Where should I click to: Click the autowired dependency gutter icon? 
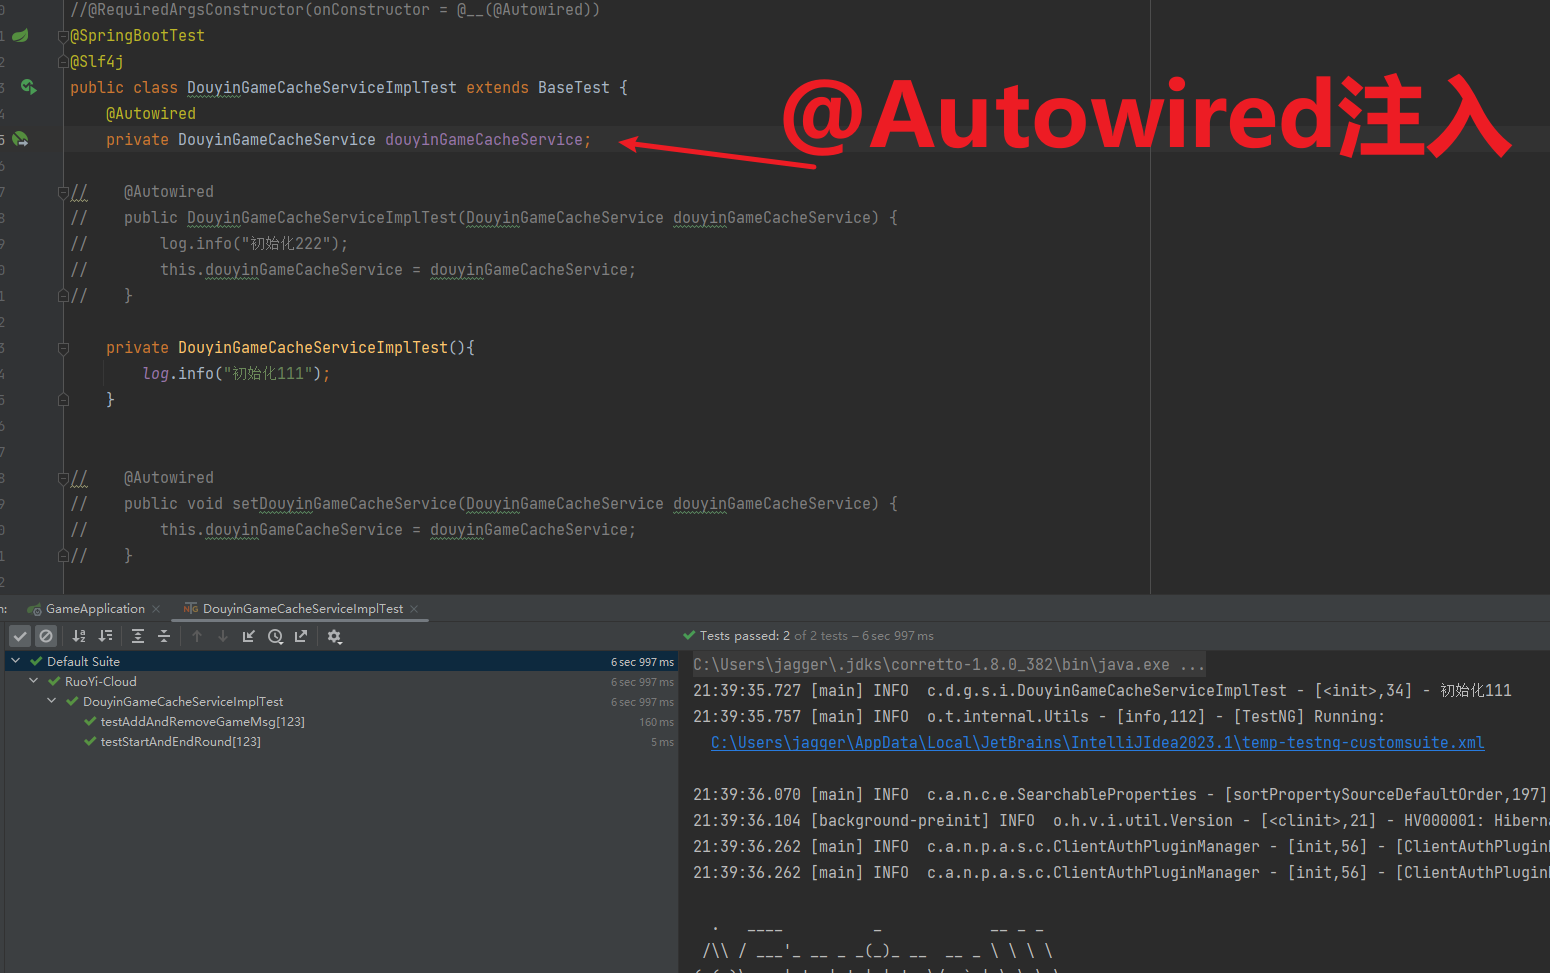click(x=20, y=139)
